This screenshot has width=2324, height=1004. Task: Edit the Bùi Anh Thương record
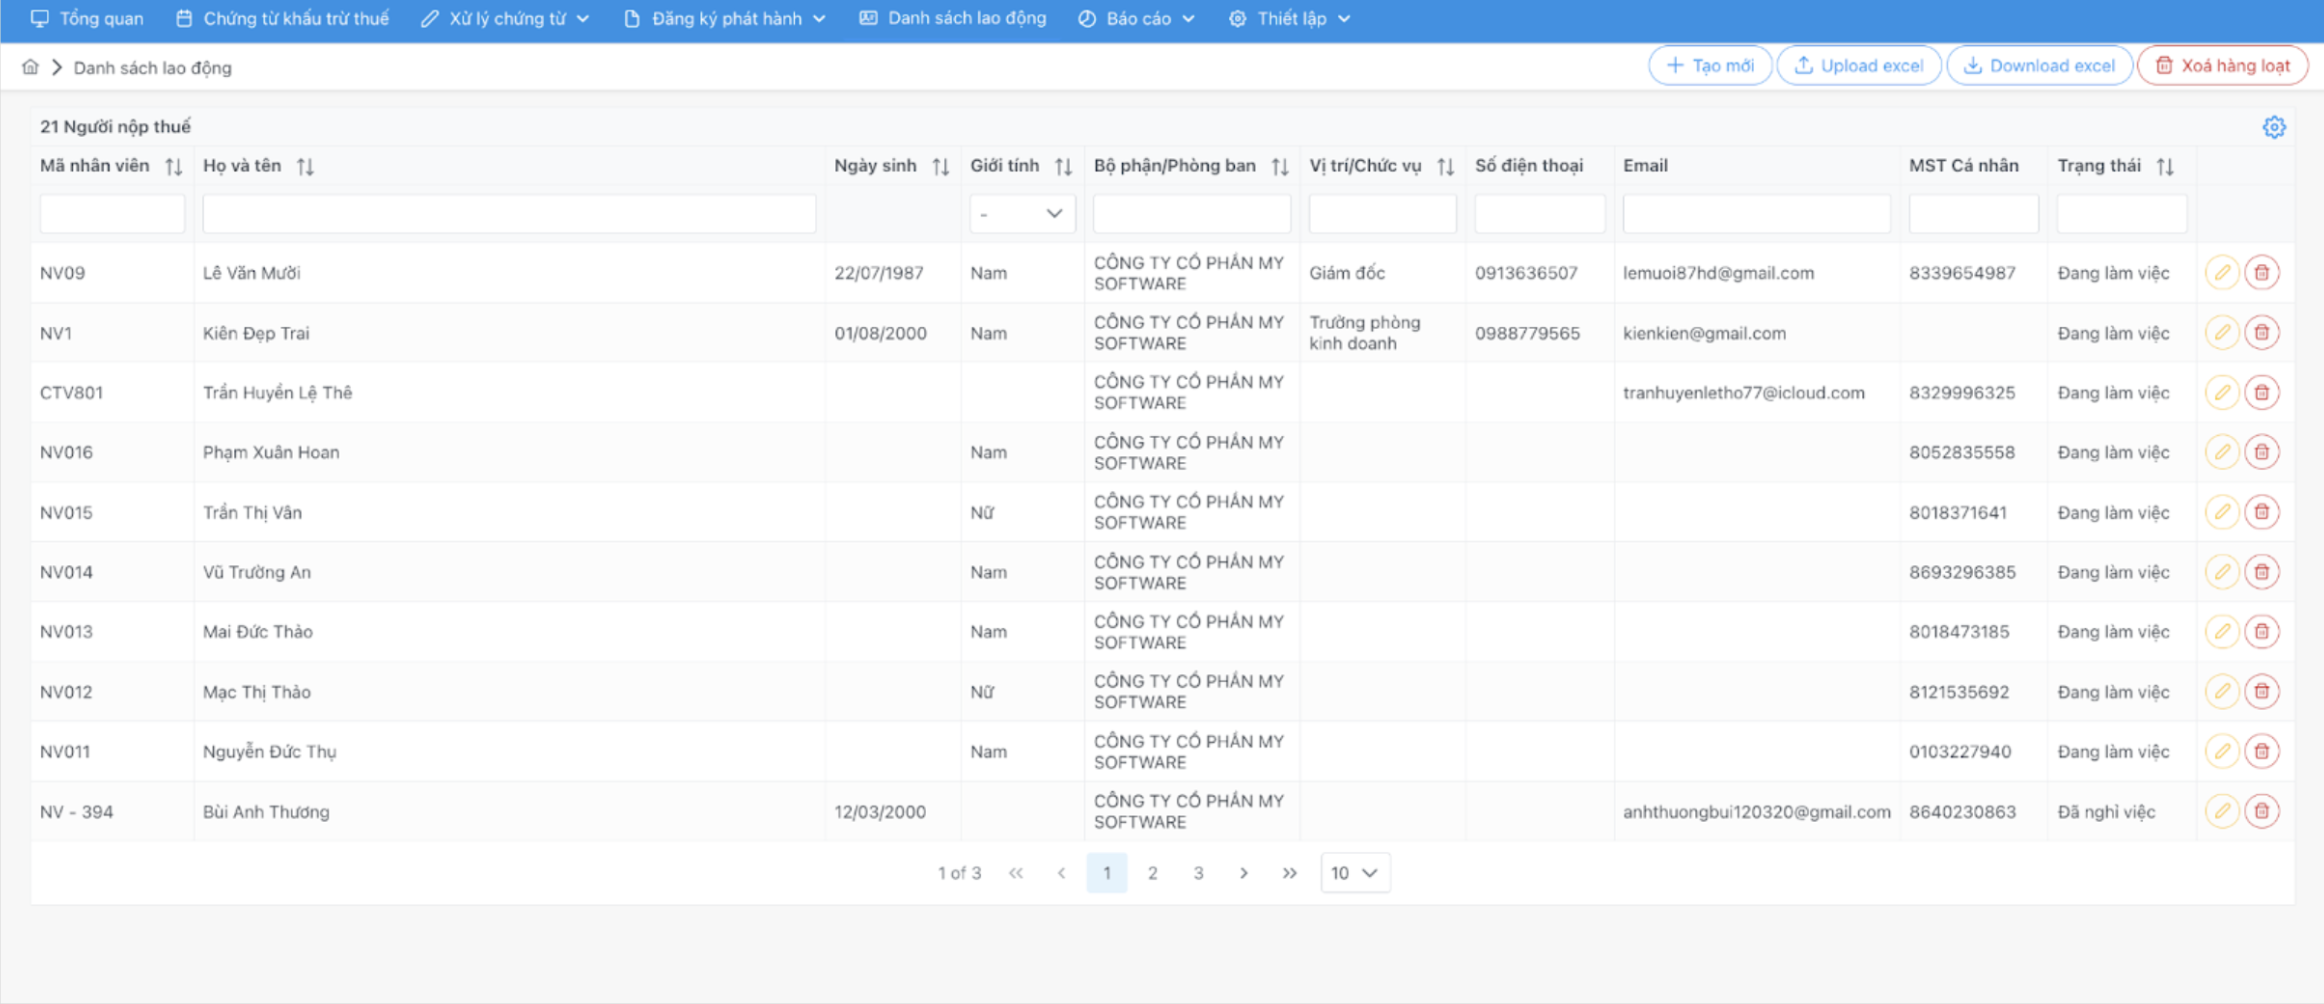click(x=2221, y=811)
